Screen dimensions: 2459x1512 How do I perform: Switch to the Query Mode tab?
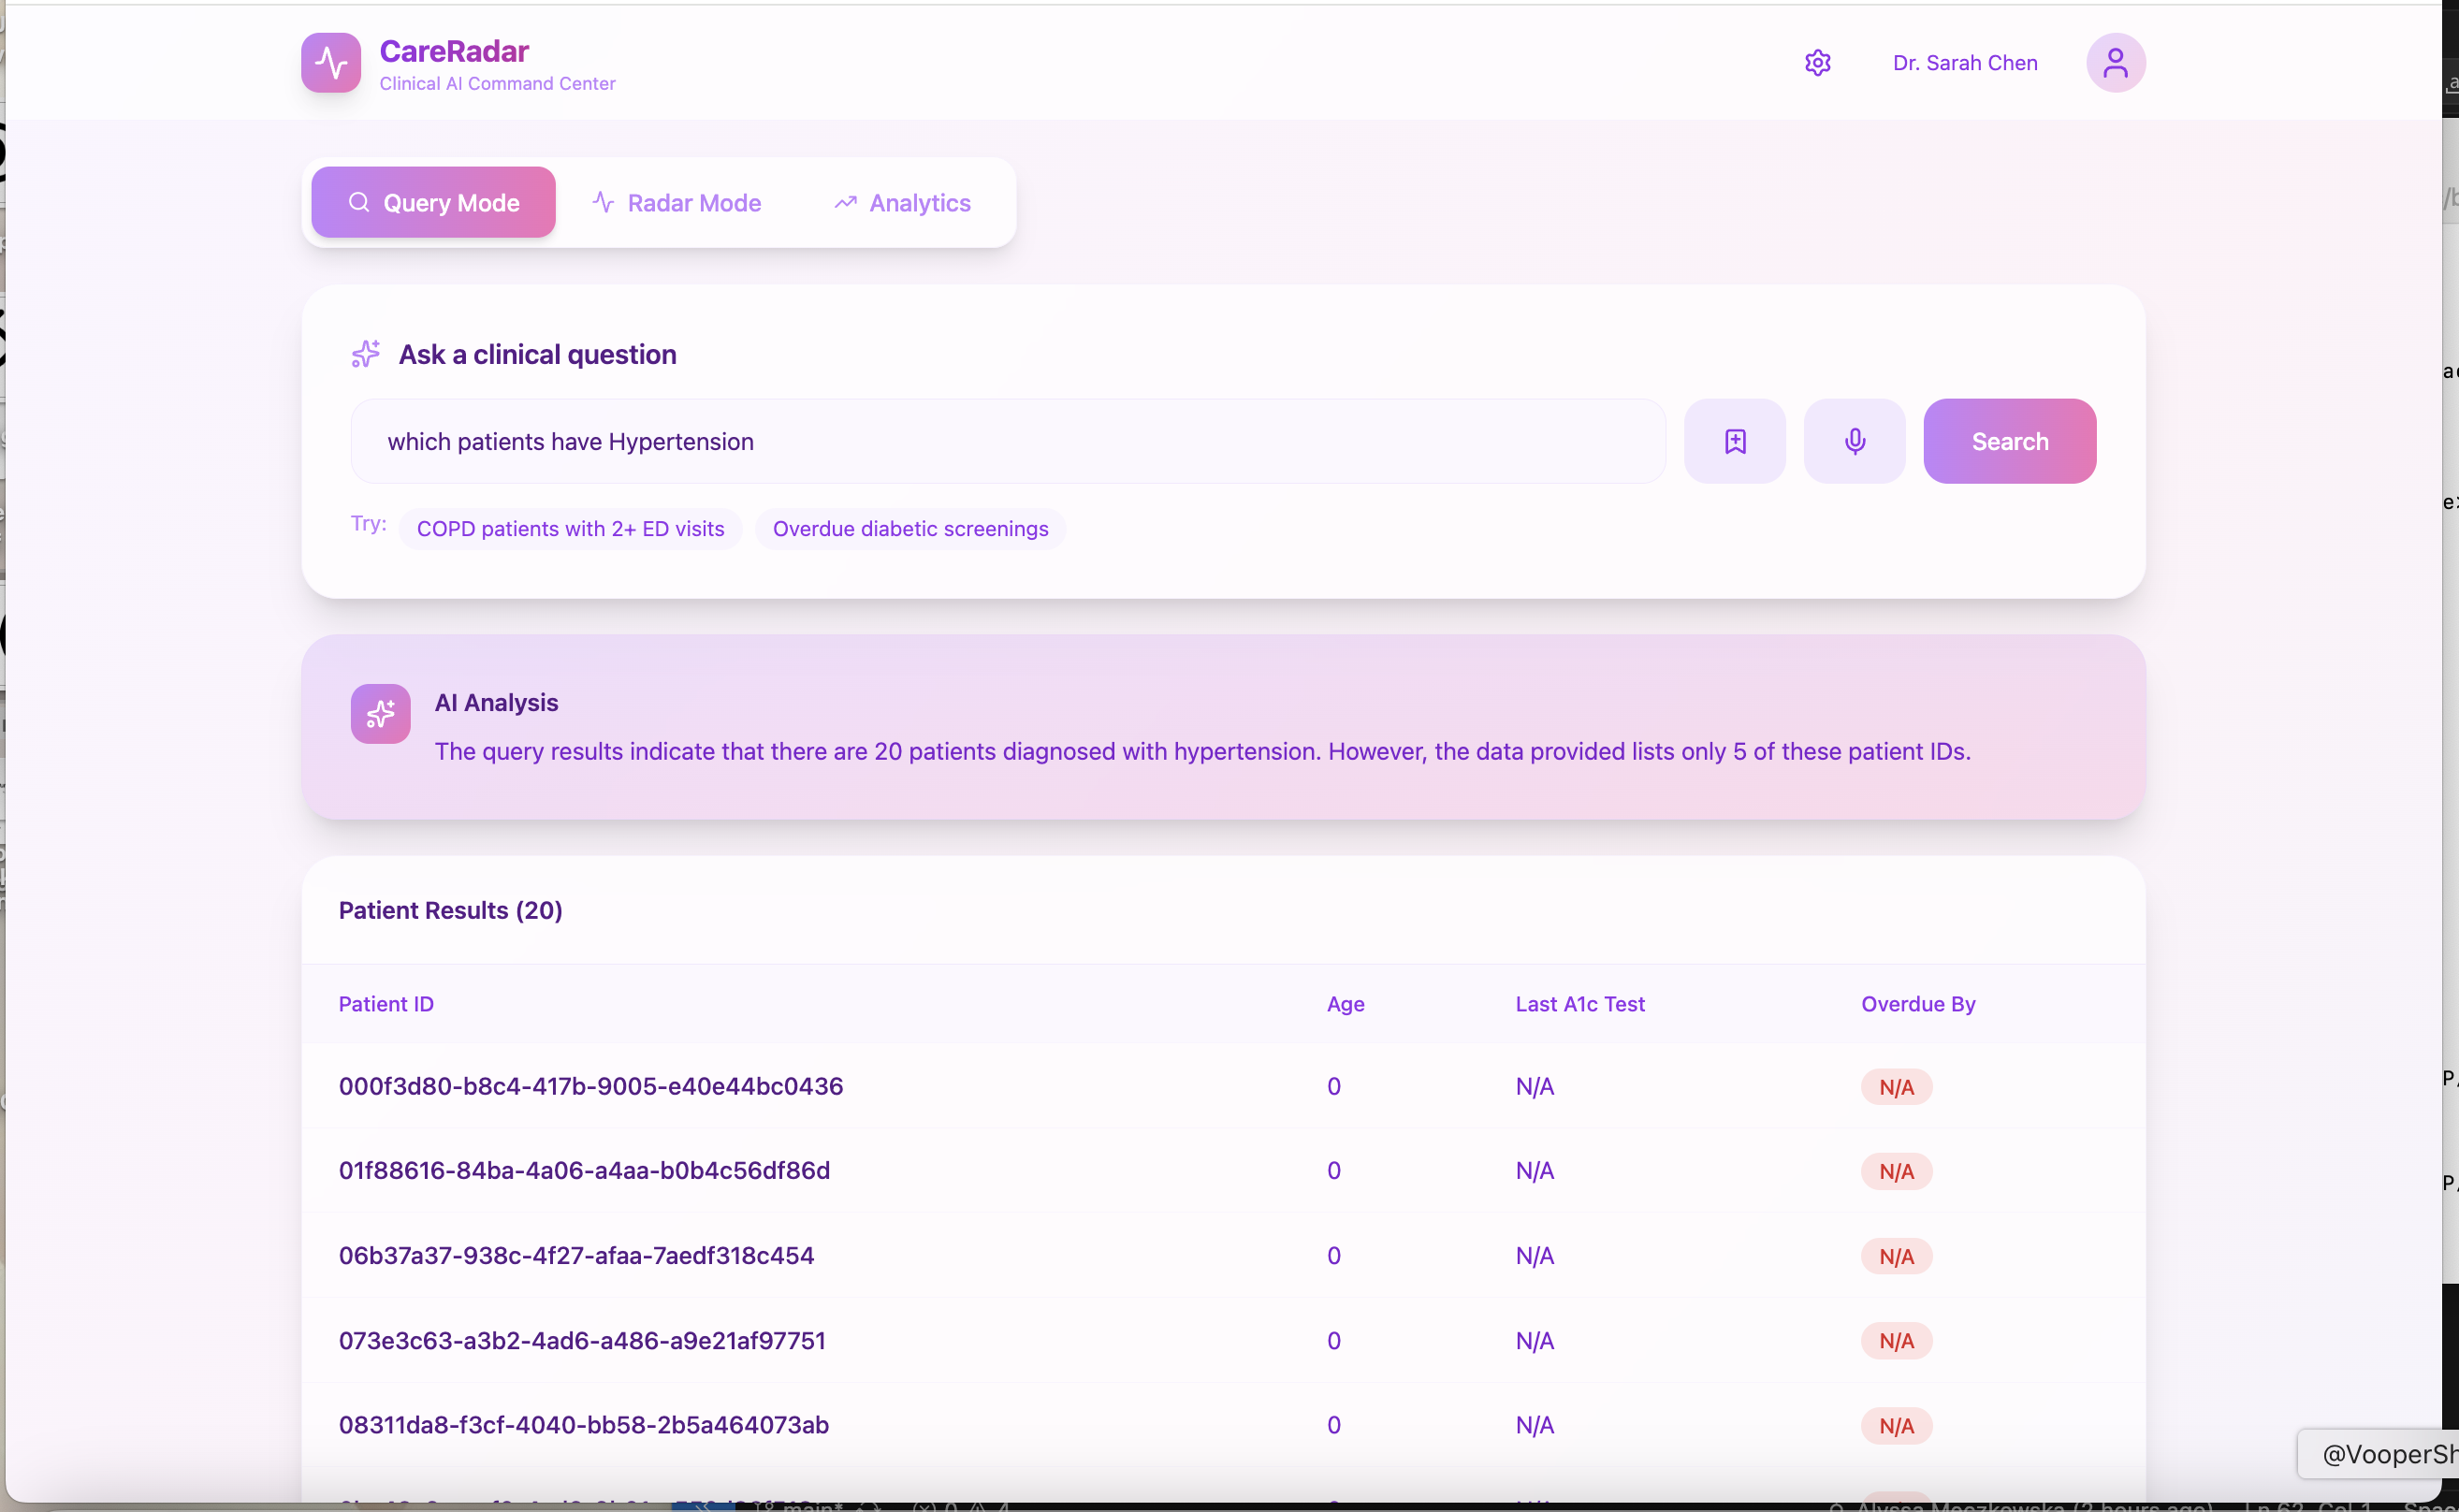(433, 202)
